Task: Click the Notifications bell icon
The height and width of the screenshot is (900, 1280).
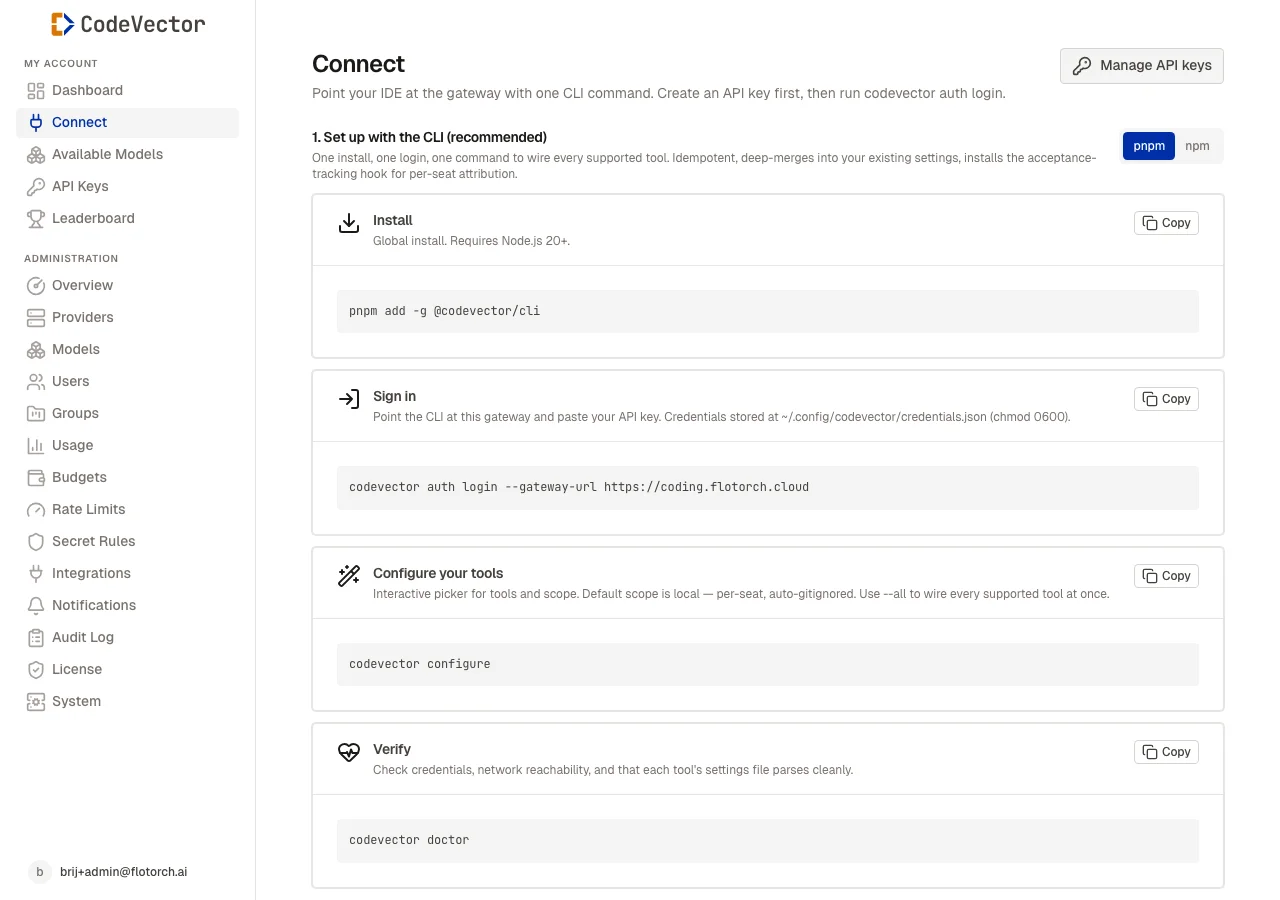Action: (36, 606)
